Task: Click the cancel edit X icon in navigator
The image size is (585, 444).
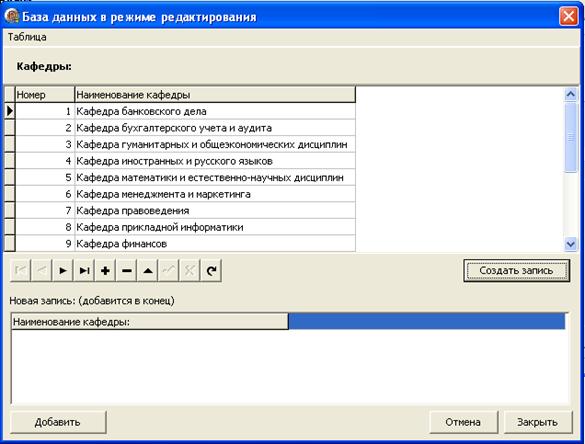Action: [190, 271]
